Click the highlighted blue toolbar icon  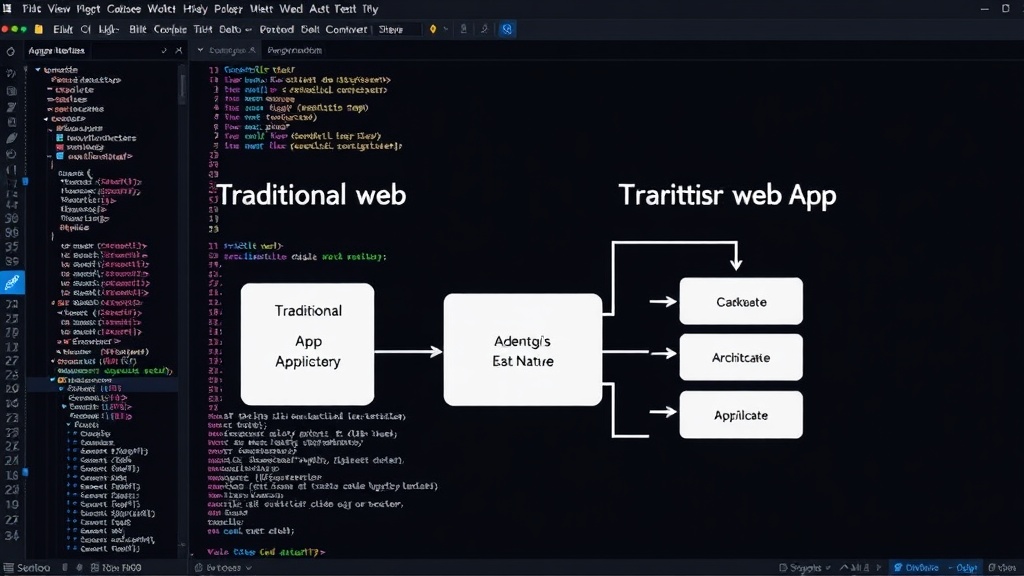[x=507, y=29]
